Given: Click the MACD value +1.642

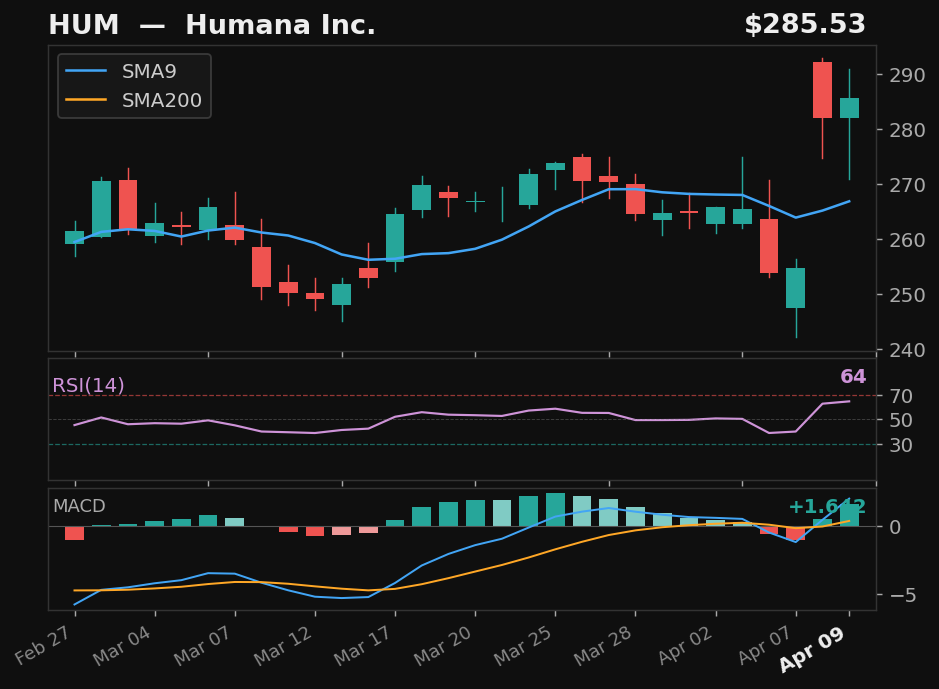Looking at the screenshot, I should [827, 507].
